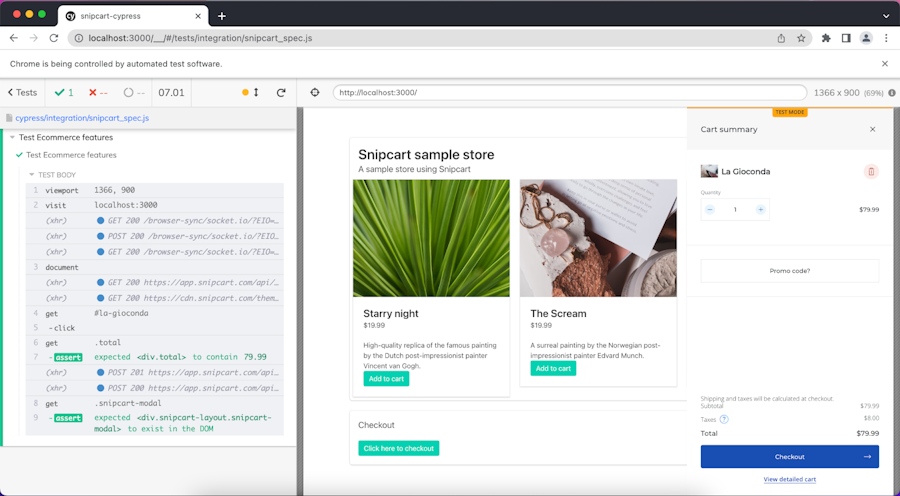The height and width of the screenshot is (496, 900).
Task: Close the Cart summary panel
Action: point(872,129)
